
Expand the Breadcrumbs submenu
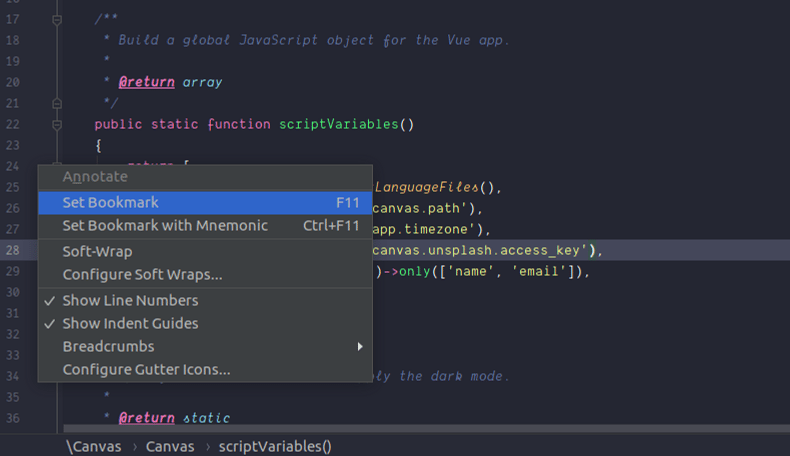(108, 346)
